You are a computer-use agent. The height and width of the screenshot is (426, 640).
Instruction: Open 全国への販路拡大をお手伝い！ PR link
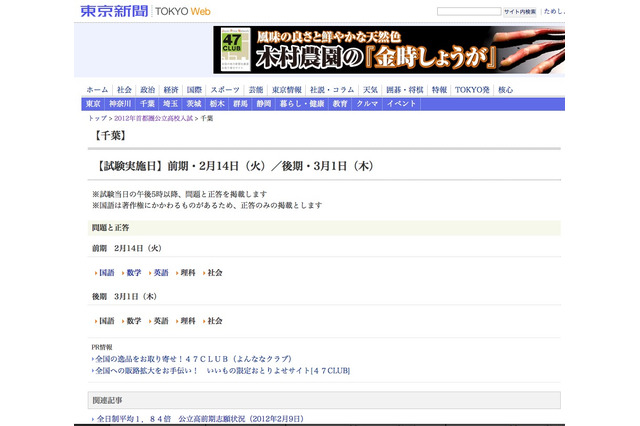(223, 371)
